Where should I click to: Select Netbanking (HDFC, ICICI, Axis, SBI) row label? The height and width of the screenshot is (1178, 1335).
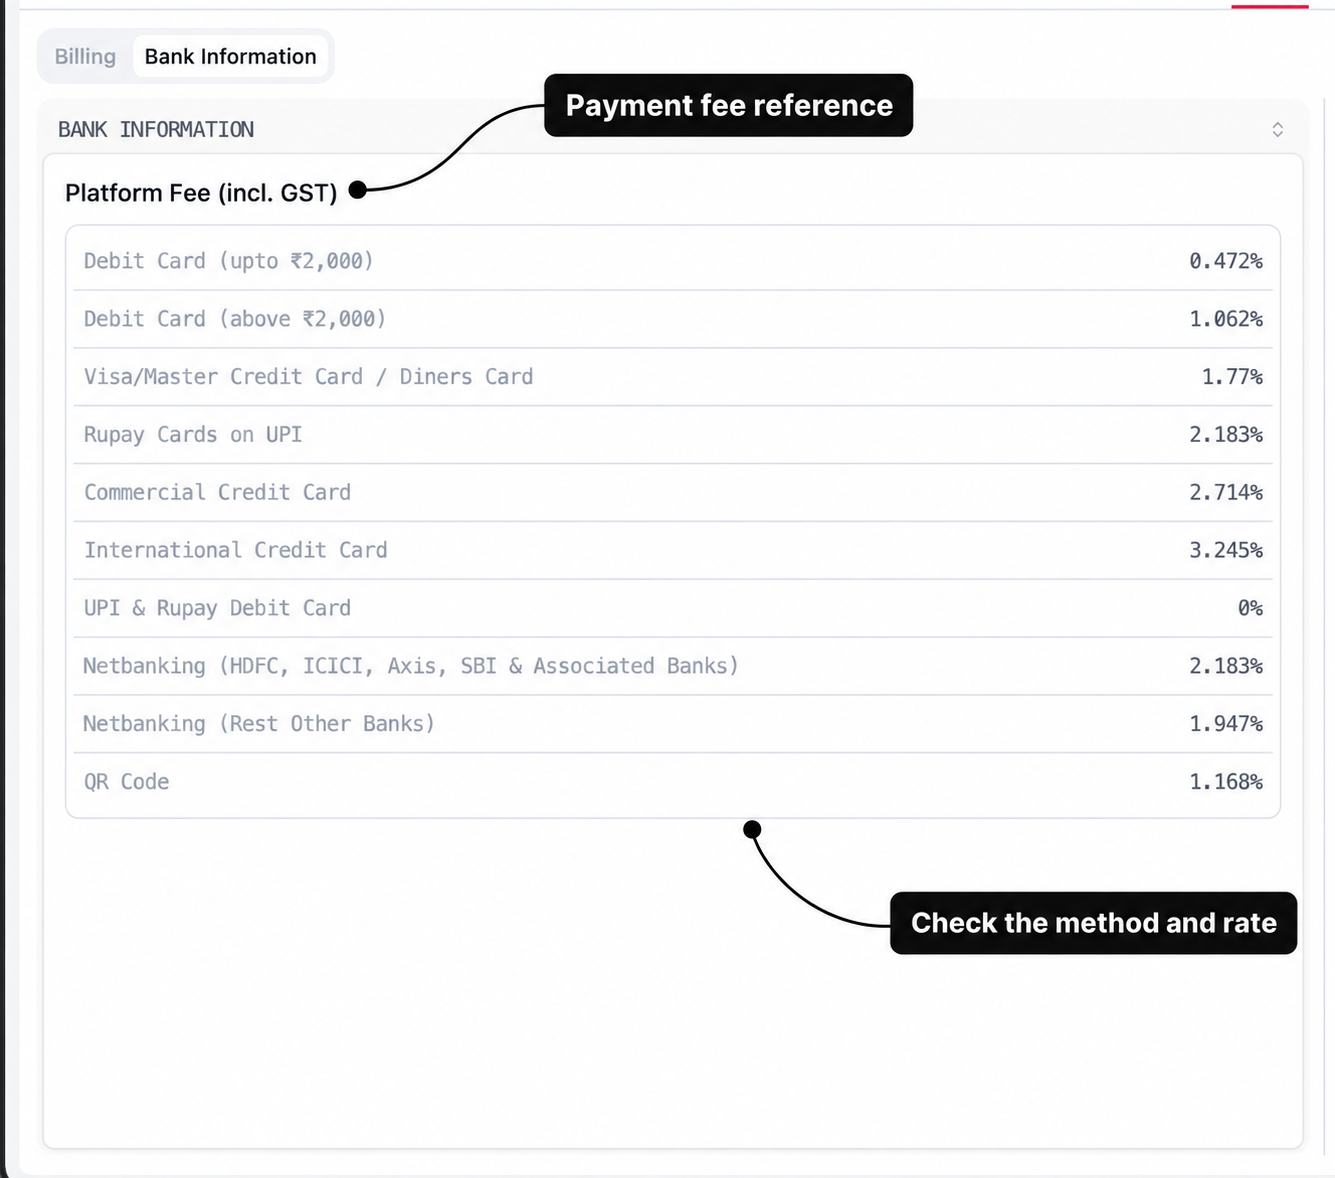[x=410, y=666]
